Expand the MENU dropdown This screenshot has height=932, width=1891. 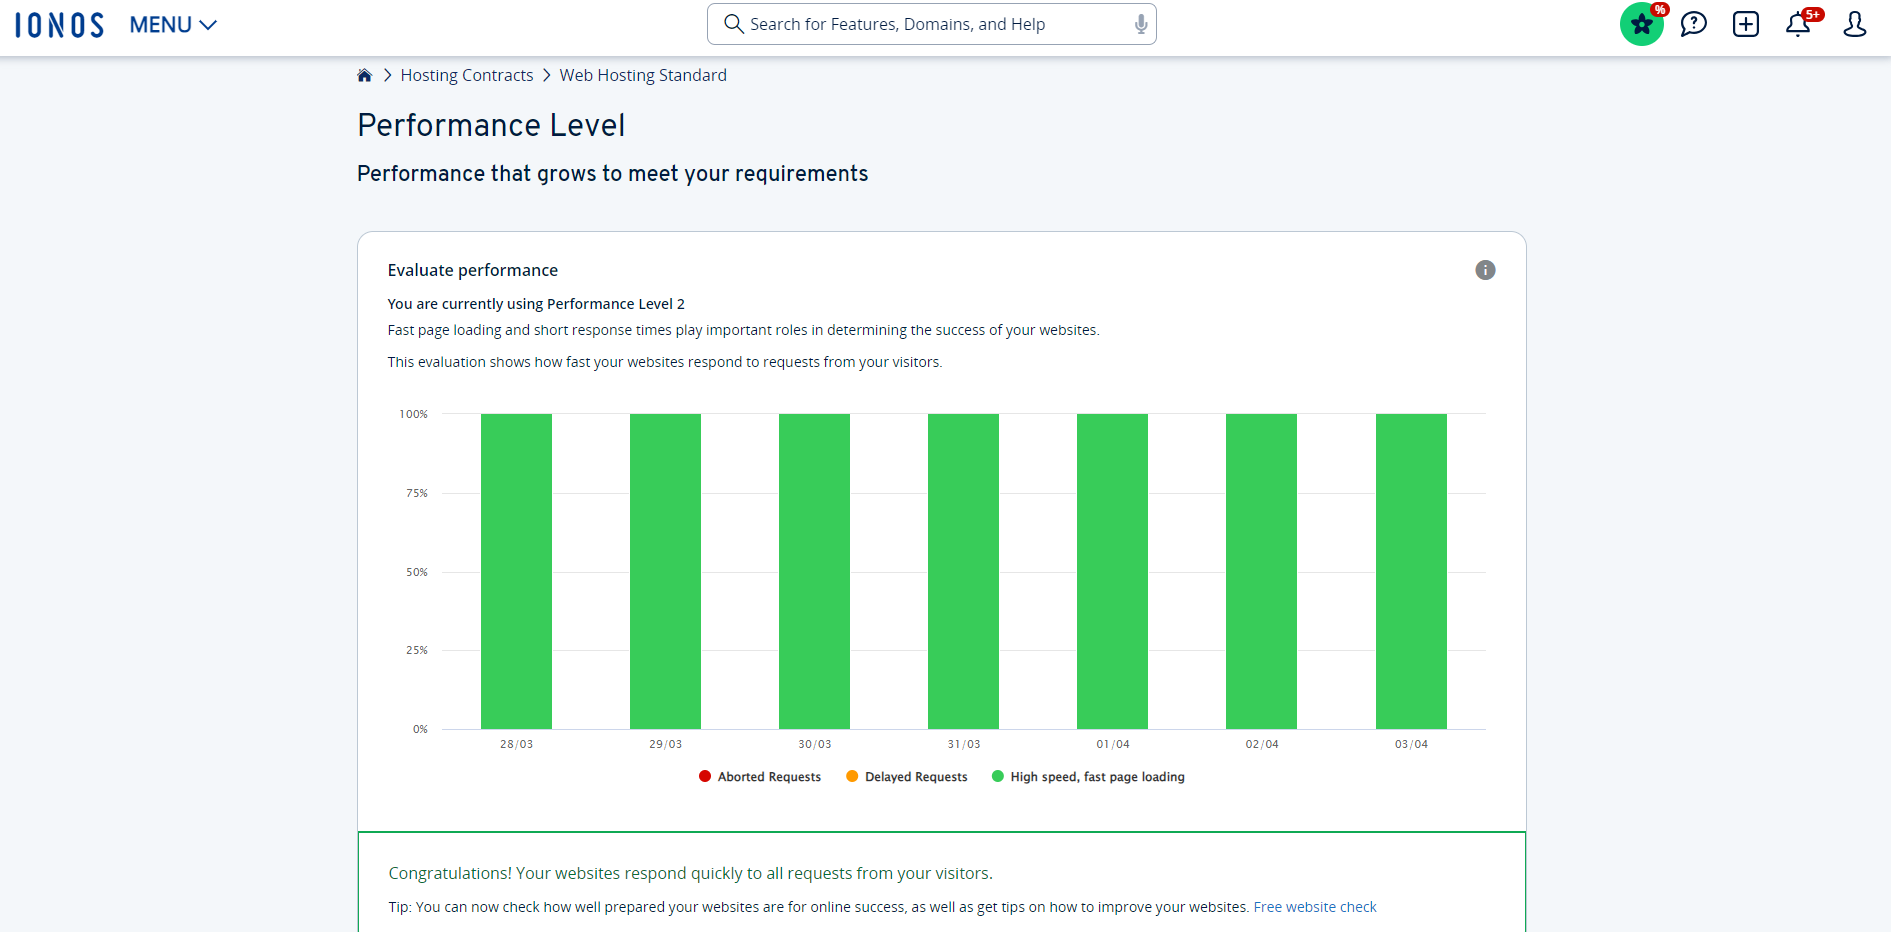pos(172,24)
